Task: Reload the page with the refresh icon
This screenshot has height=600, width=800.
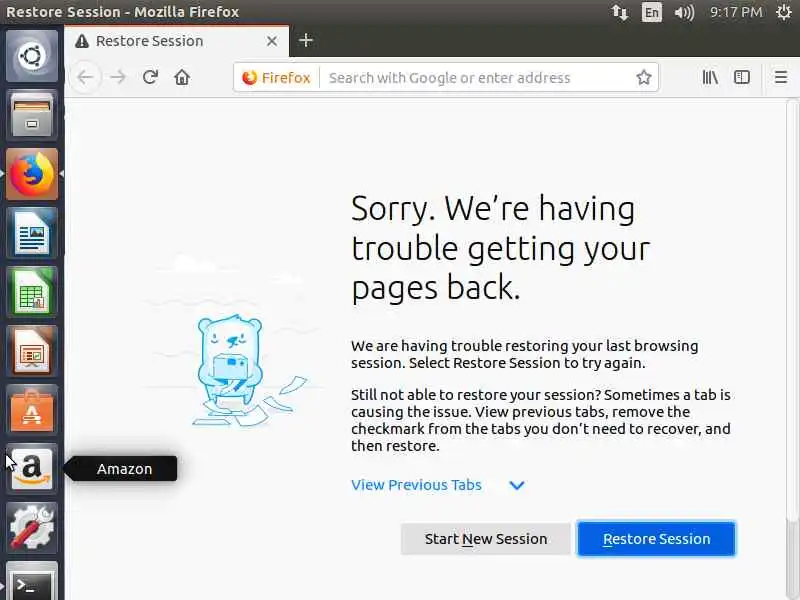Action: [x=150, y=77]
